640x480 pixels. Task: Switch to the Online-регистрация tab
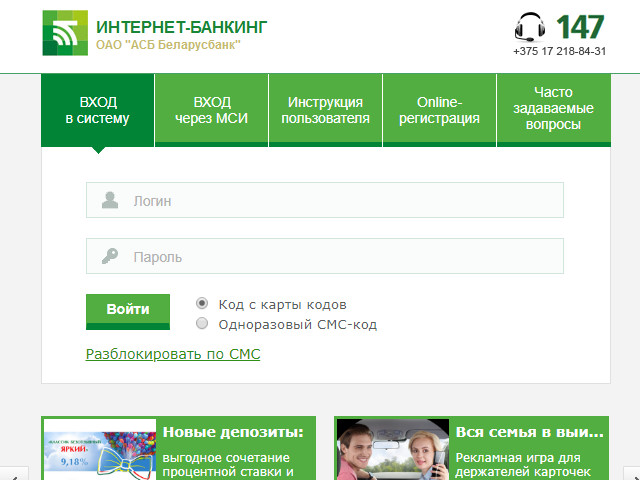439,110
